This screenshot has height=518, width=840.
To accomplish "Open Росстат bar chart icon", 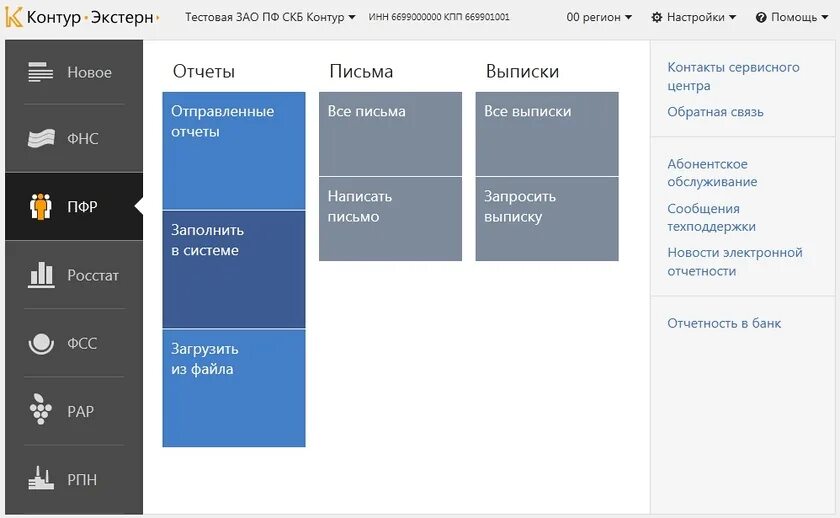I will pos(41,275).
